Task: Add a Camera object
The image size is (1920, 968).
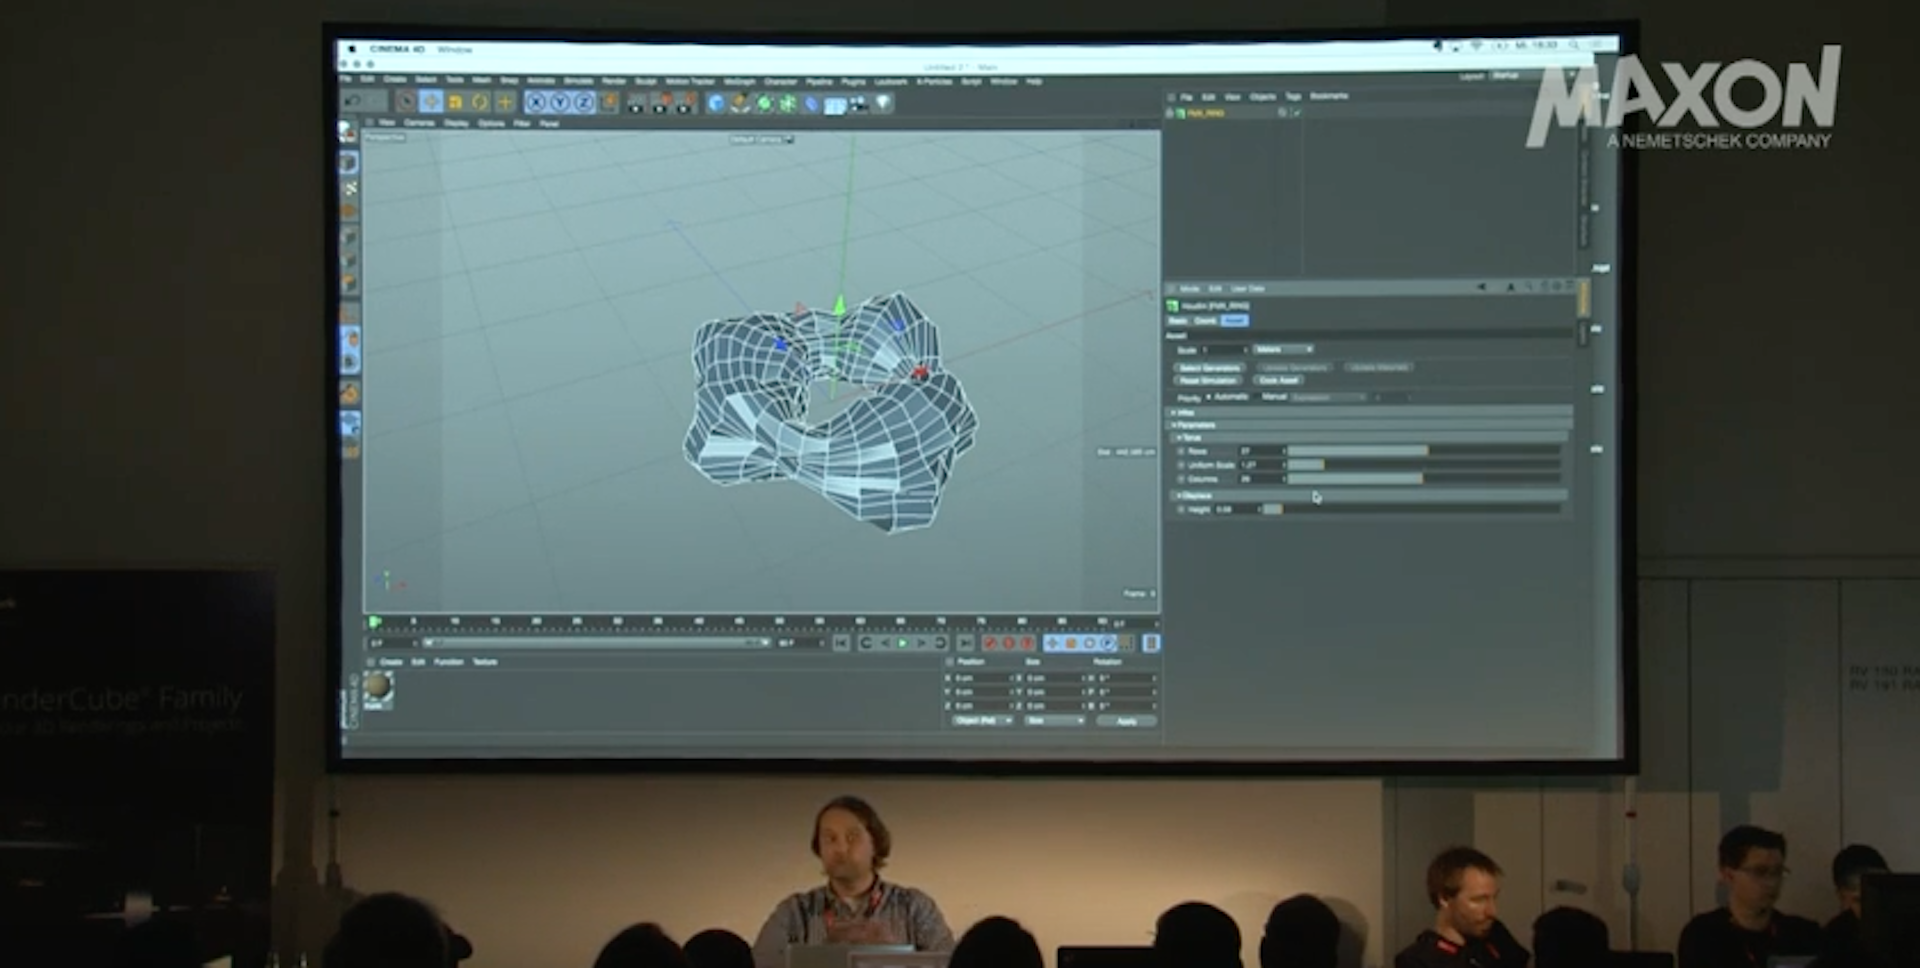Action: pyautogui.click(x=859, y=103)
